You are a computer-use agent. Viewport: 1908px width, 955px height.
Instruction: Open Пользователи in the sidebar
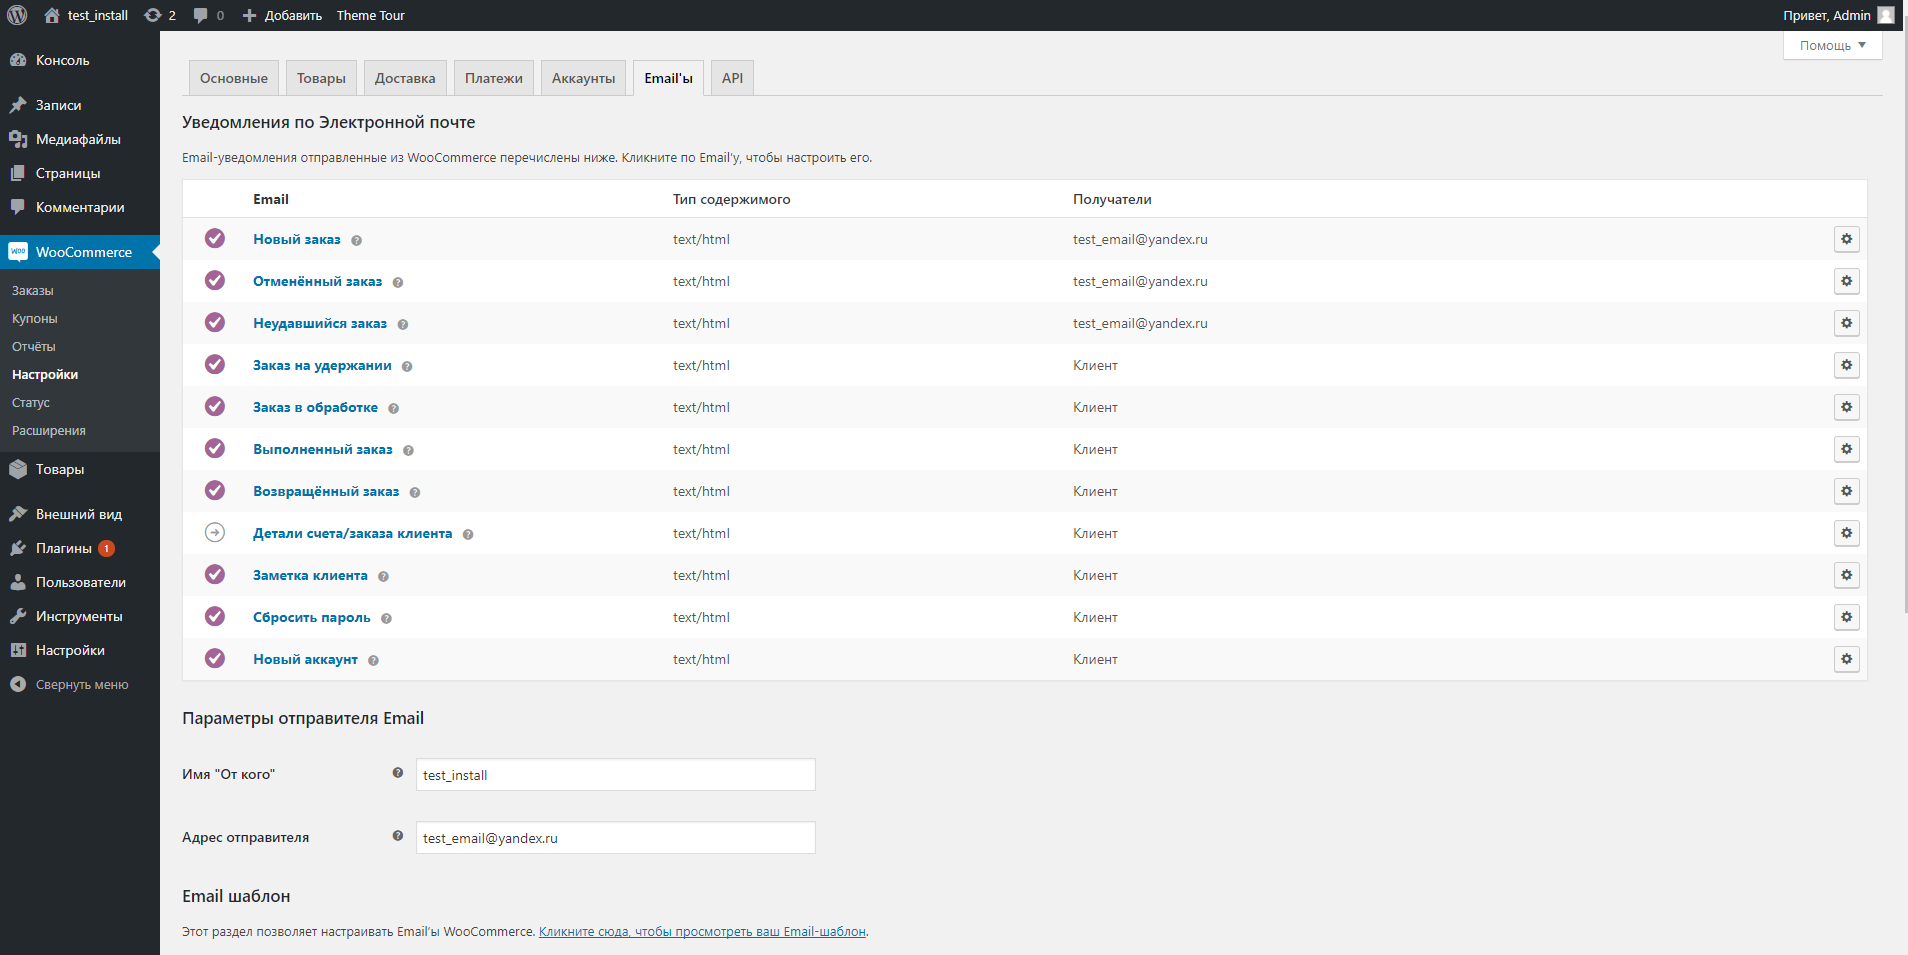[80, 582]
